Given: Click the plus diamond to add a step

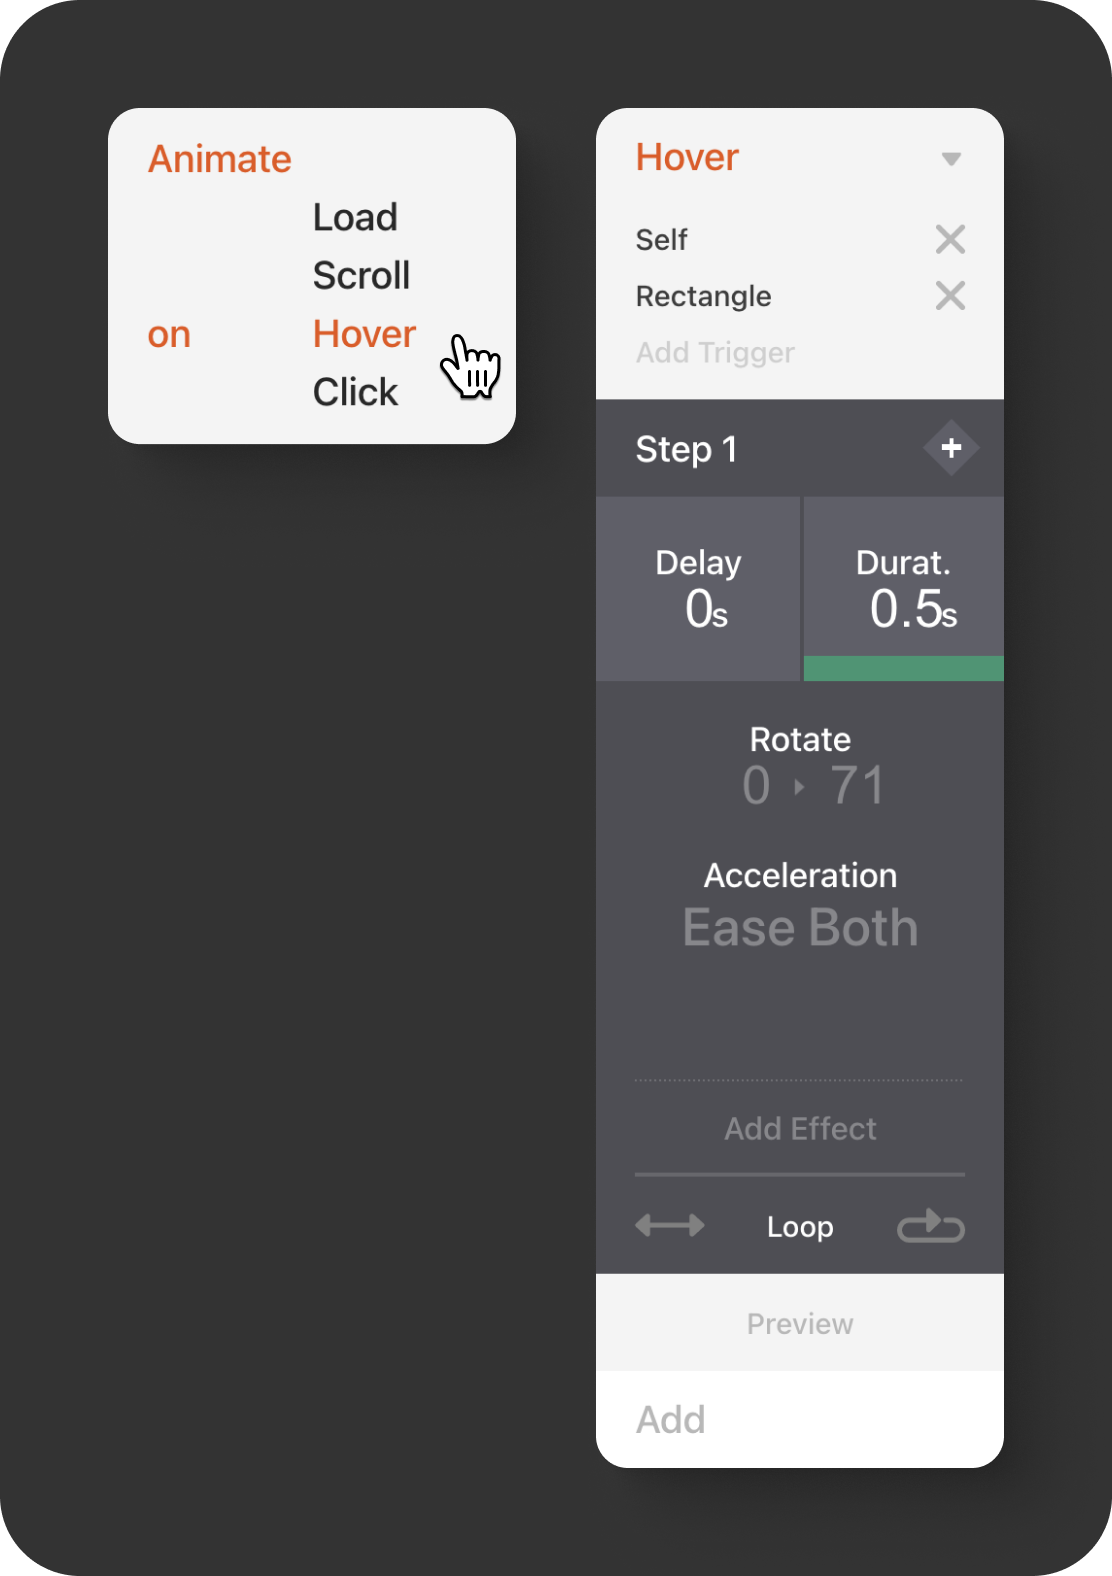Looking at the screenshot, I should [951, 448].
